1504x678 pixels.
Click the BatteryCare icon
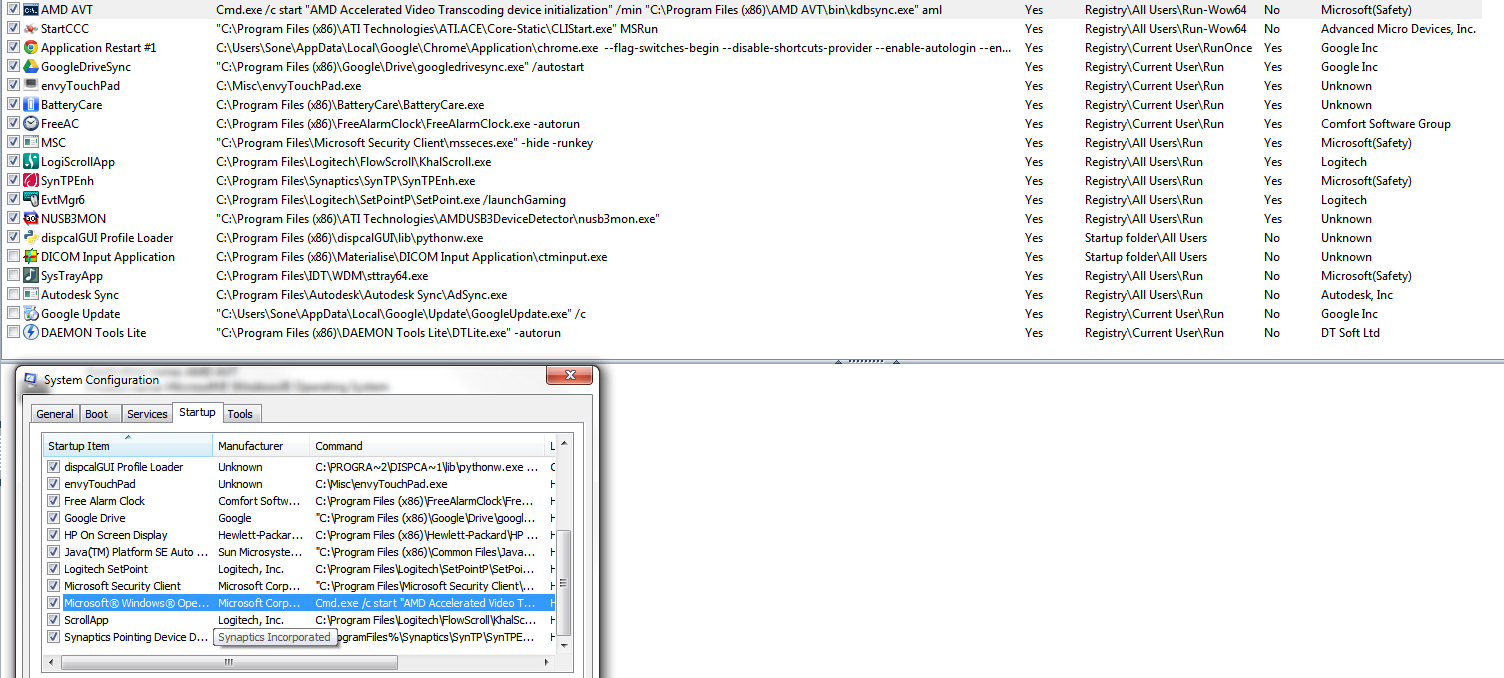pyautogui.click(x=31, y=105)
